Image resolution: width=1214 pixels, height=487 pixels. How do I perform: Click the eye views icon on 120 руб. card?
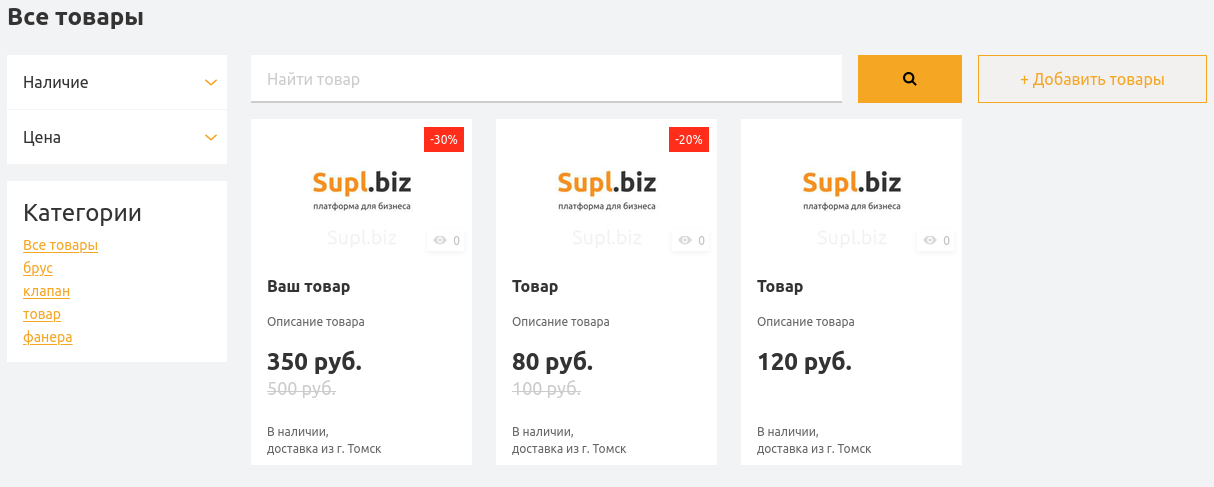pos(930,241)
